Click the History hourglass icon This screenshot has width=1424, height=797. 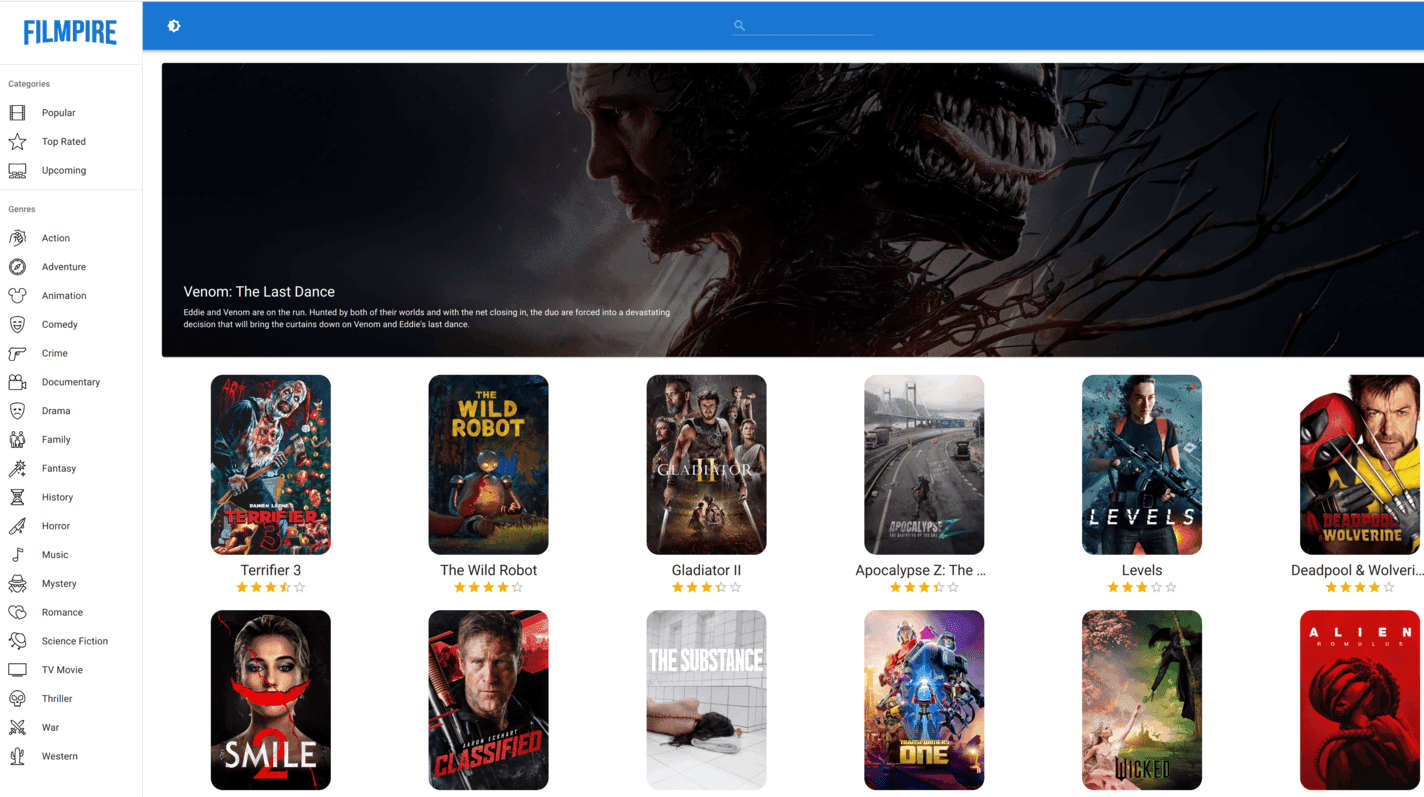17,497
